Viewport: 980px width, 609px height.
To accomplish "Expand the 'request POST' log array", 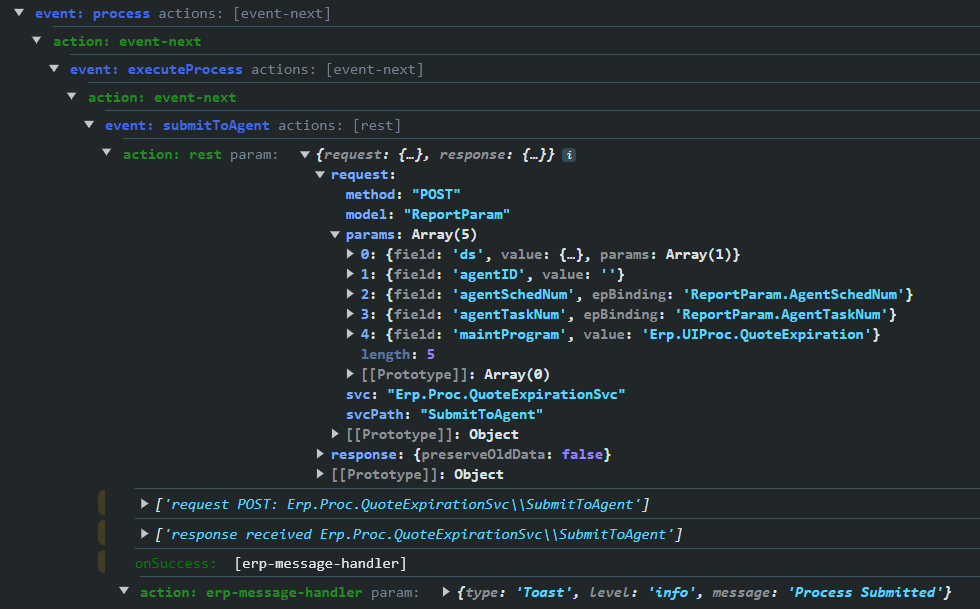I will (146, 503).
